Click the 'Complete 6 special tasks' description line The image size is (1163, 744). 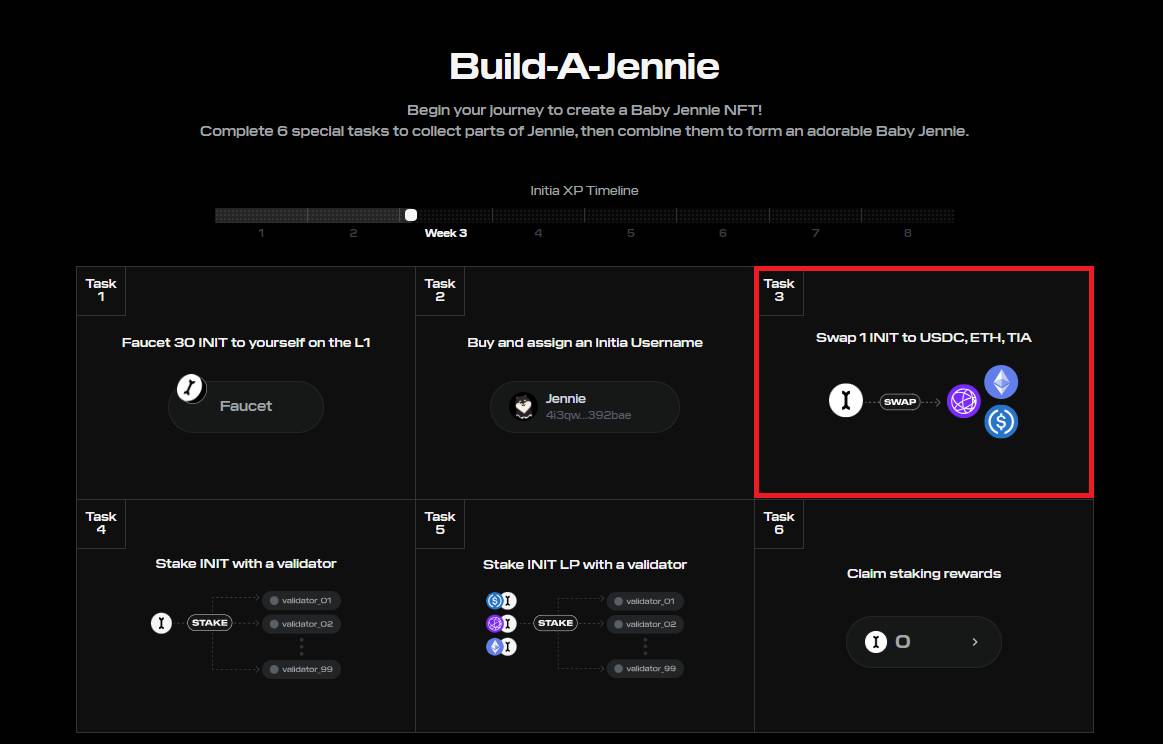click(584, 131)
